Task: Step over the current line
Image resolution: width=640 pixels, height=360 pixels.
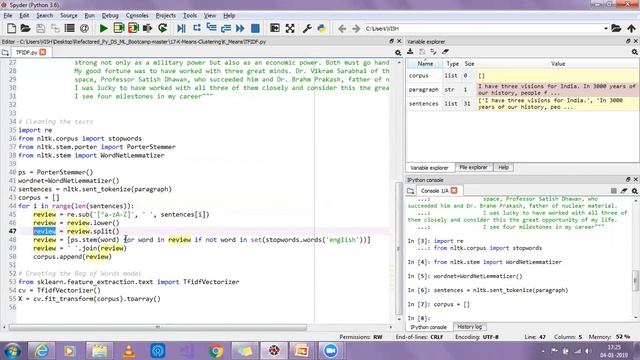Action: pos(197,28)
